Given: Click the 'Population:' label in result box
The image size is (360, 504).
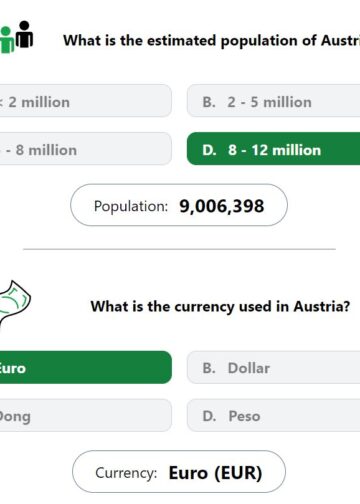Looking at the screenshot, I should (131, 206).
